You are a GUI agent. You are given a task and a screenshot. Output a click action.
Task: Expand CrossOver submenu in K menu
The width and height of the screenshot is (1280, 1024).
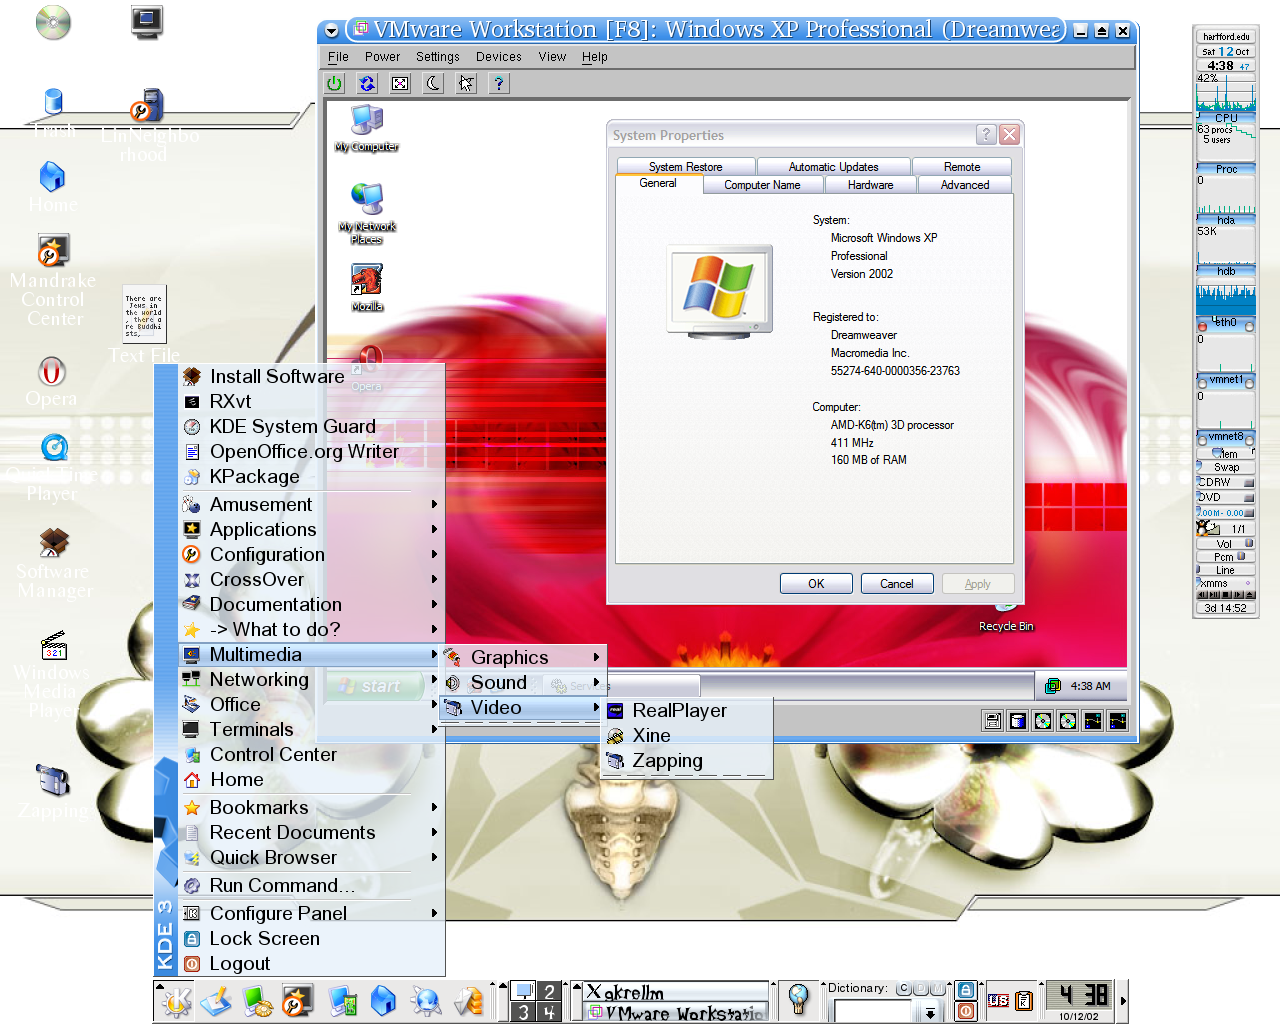(x=311, y=579)
